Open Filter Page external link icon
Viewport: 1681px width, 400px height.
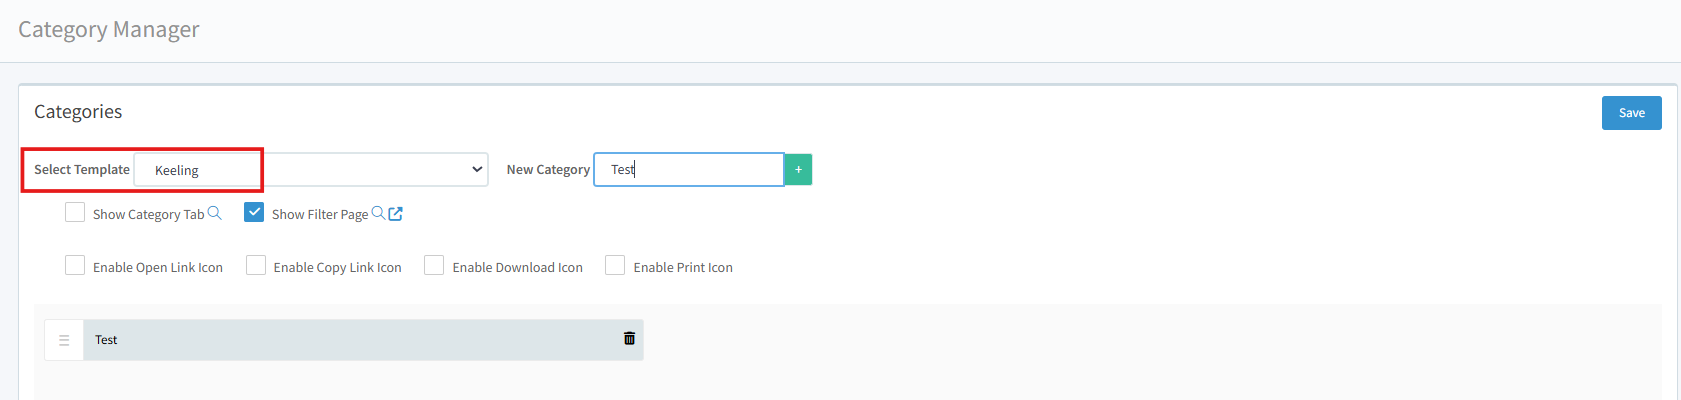(x=396, y=213)
